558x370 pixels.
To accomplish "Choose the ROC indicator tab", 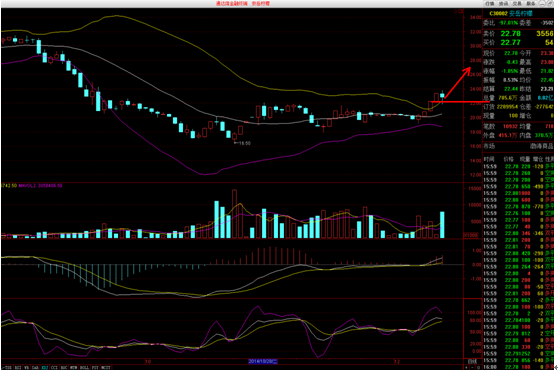I will click(64, 367).
